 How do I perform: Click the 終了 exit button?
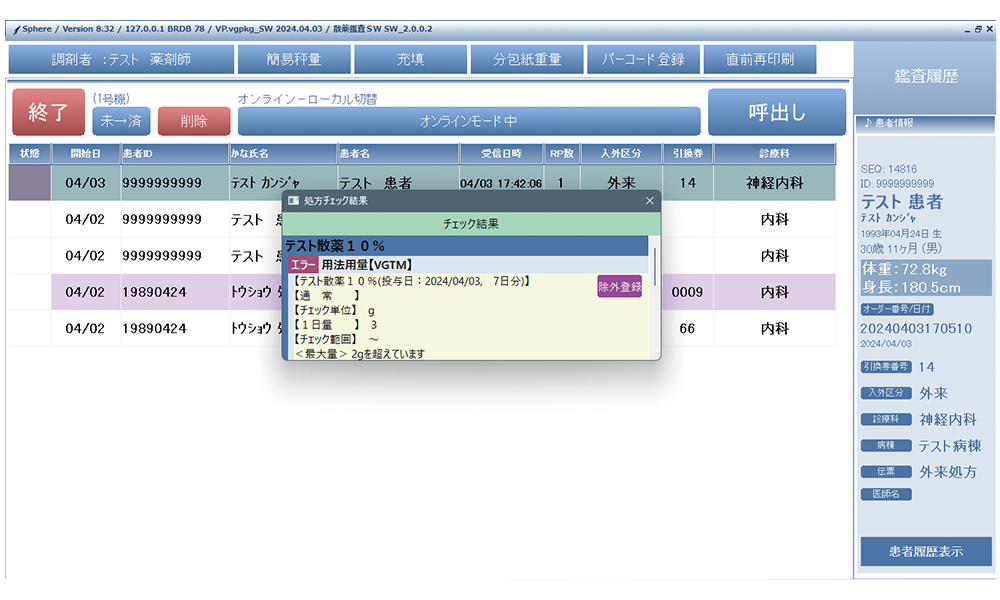tap(48, 112)
